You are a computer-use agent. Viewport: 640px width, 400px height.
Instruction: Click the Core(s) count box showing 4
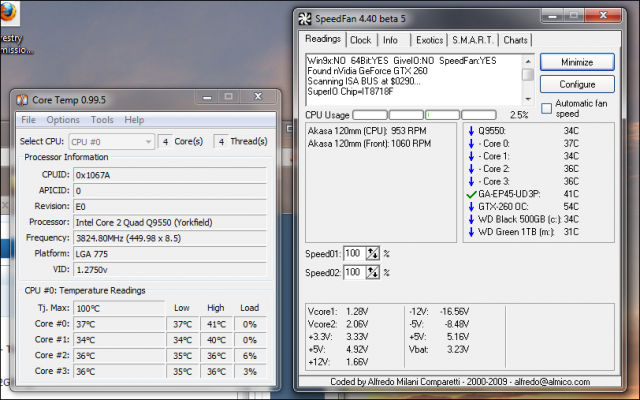click(x=165, y=142)
